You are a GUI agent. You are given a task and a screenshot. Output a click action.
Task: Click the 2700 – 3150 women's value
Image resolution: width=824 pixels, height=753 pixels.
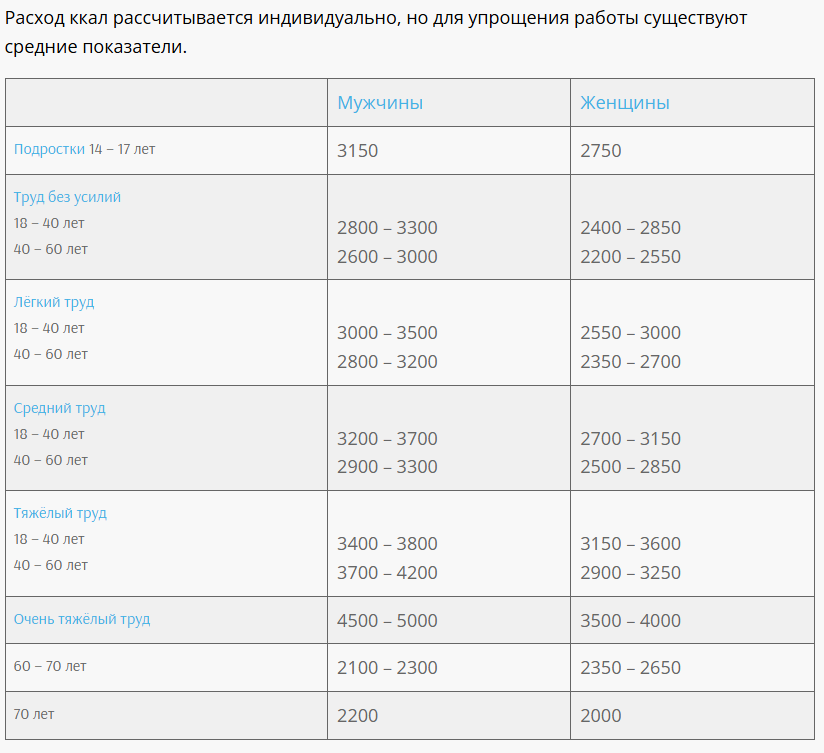point(631,438)
